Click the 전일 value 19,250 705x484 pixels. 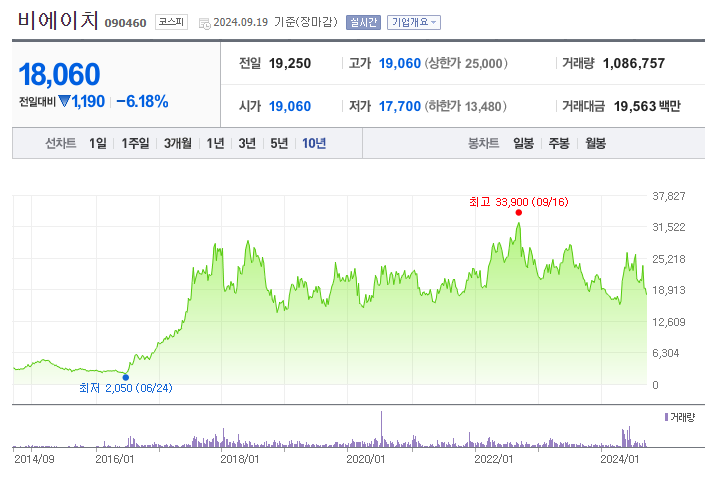click(x=290, y=63)
